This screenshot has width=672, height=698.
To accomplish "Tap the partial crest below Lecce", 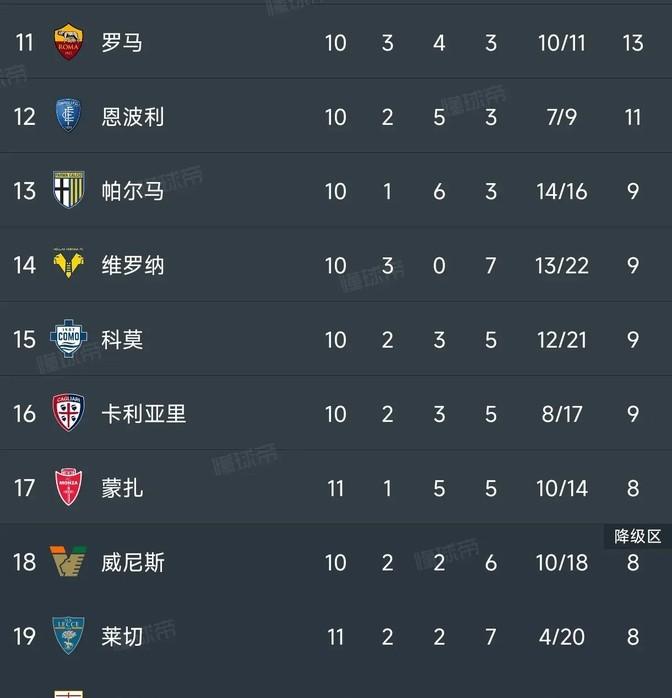I will pos(68,694).
